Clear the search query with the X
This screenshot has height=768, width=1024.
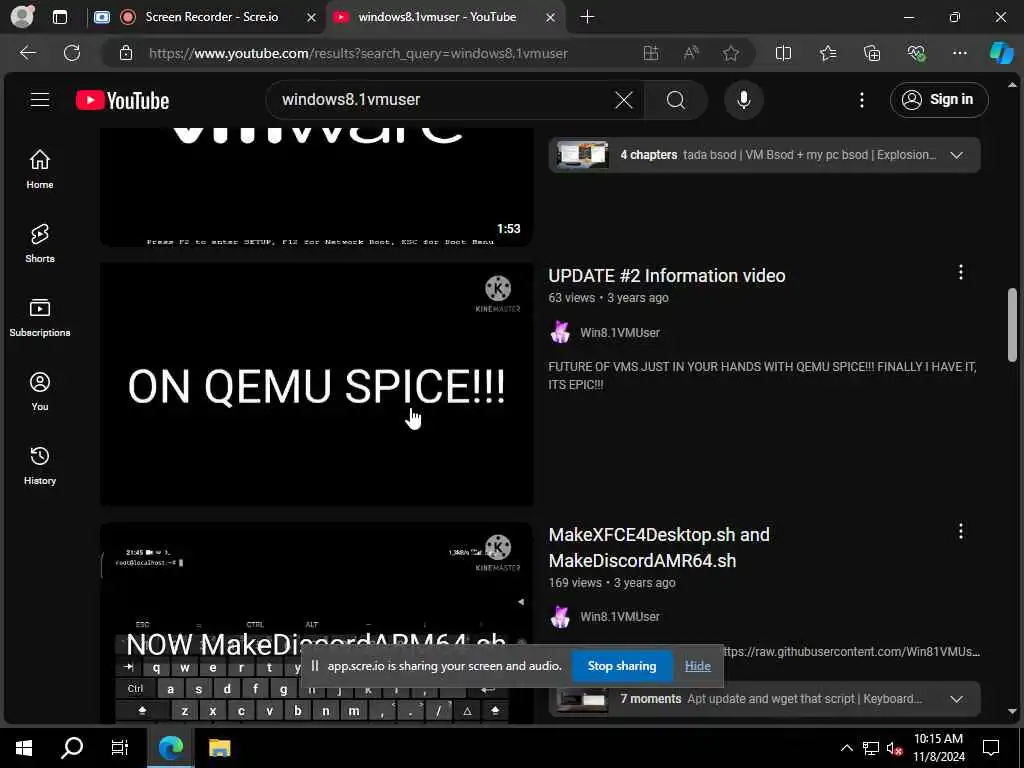624,100
